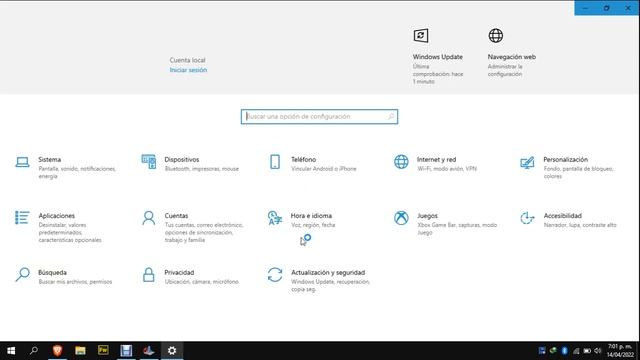Screen dimensions: 640x360
Task: Close the Configuración window
Action: pos(628,8)
